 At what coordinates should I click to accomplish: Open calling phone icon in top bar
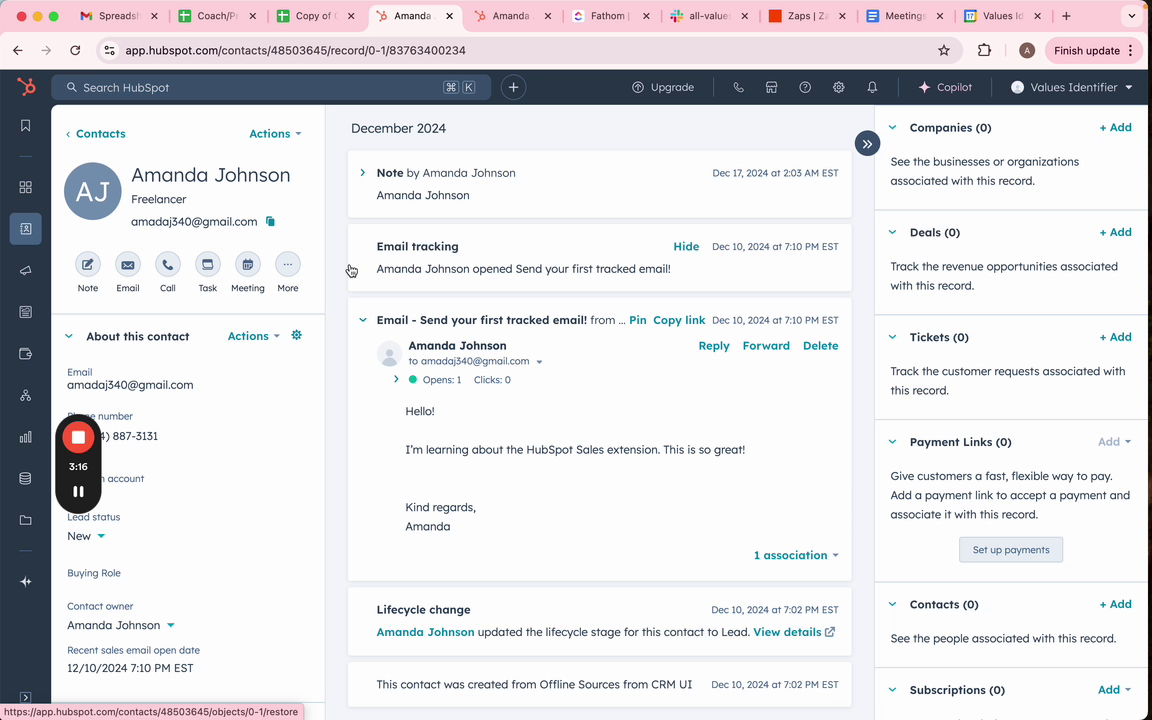coord(738,87)
